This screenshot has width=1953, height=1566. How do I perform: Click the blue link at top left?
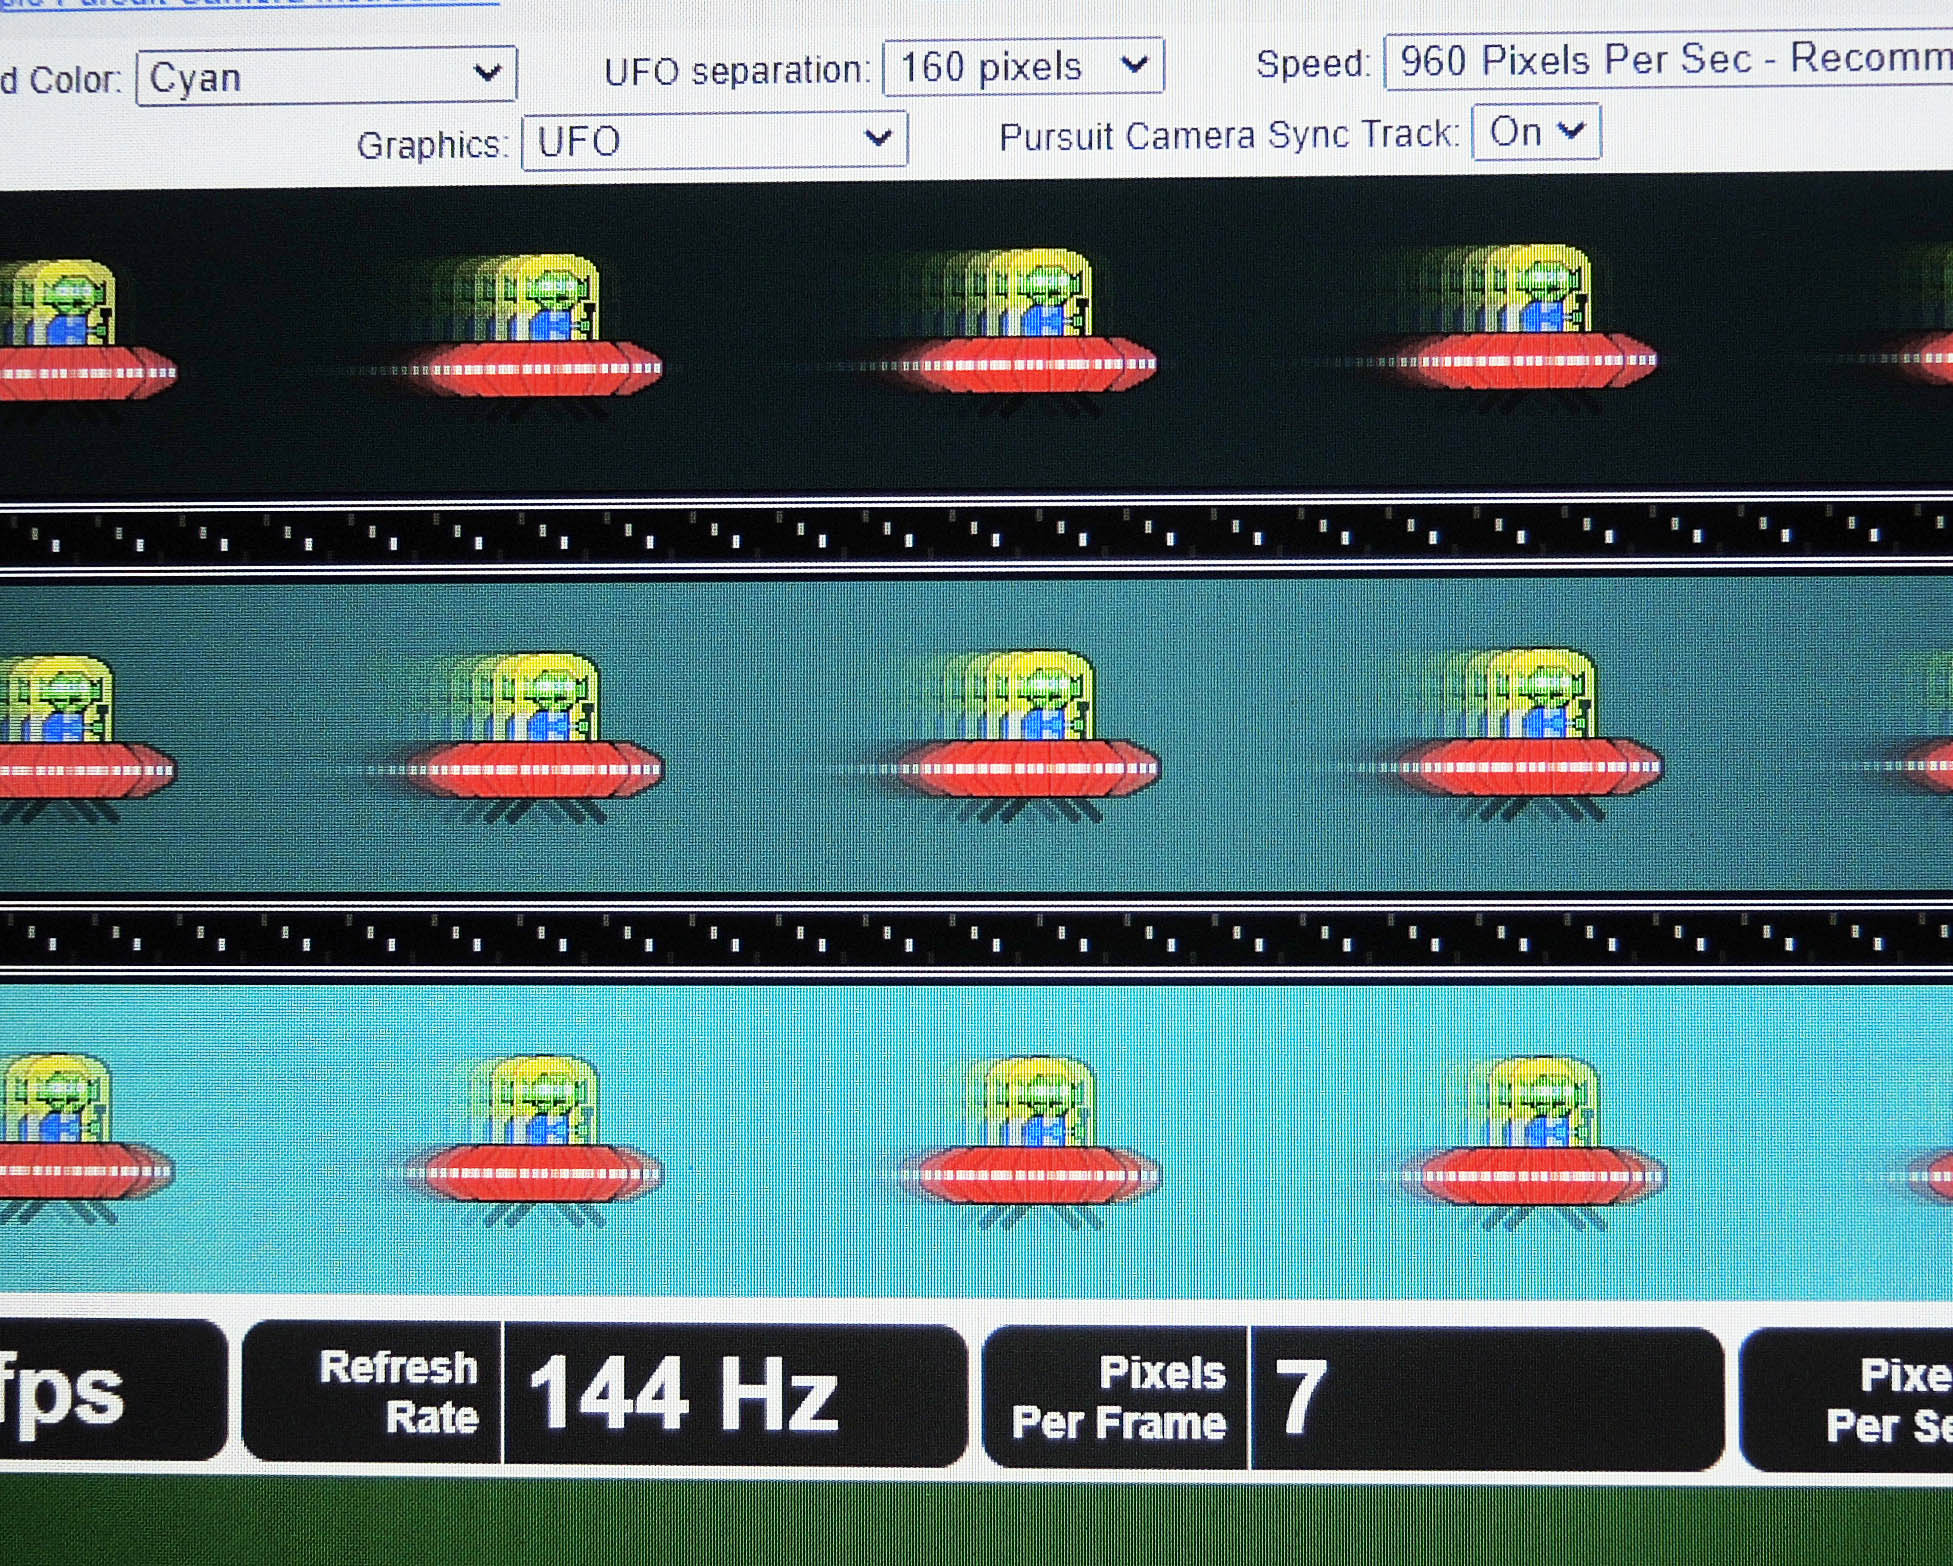250,3
